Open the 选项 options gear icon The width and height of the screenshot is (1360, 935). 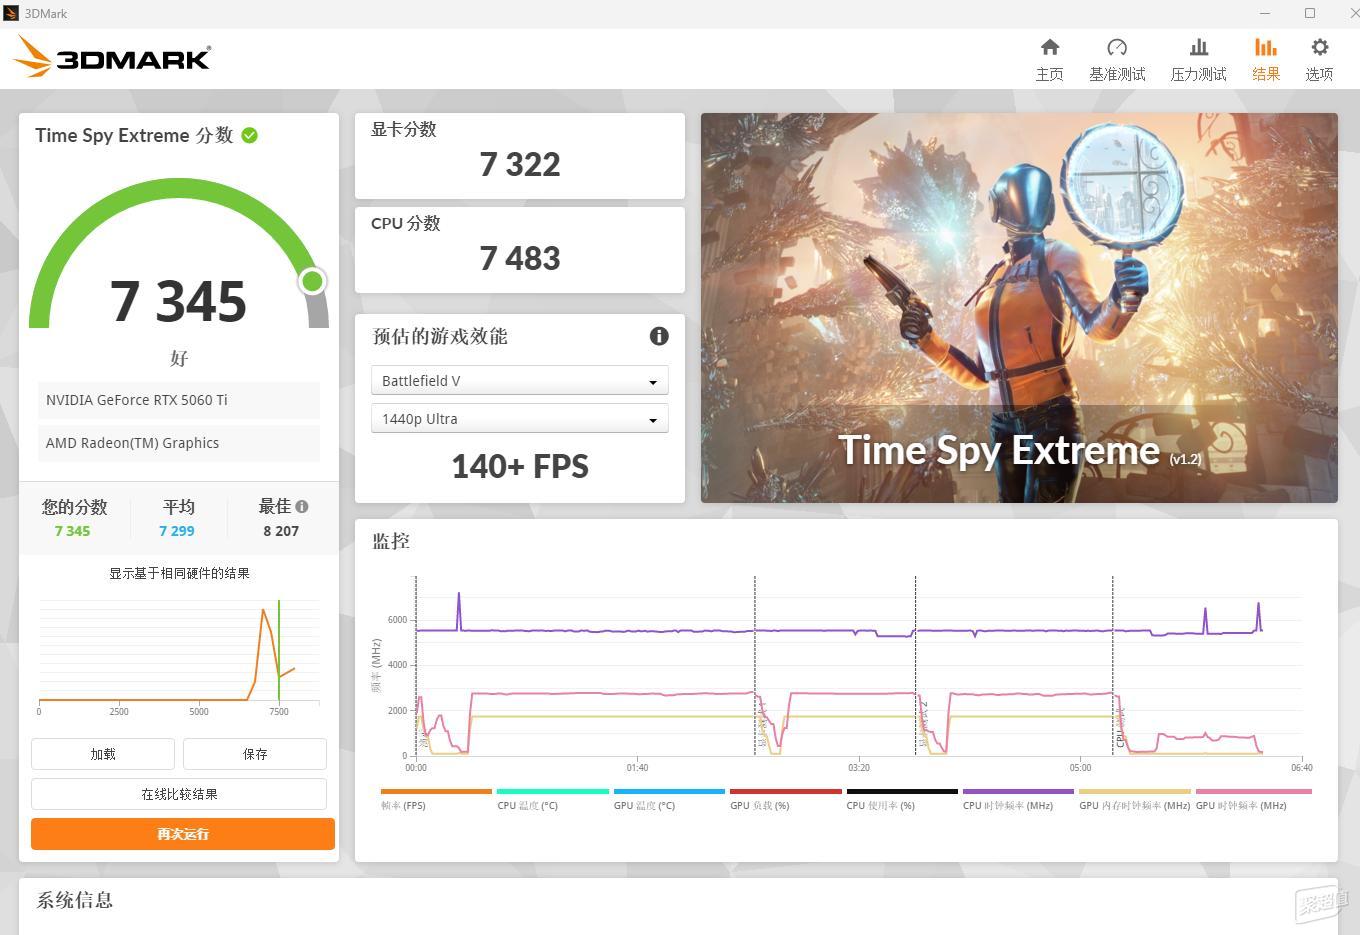[1319, 47]
